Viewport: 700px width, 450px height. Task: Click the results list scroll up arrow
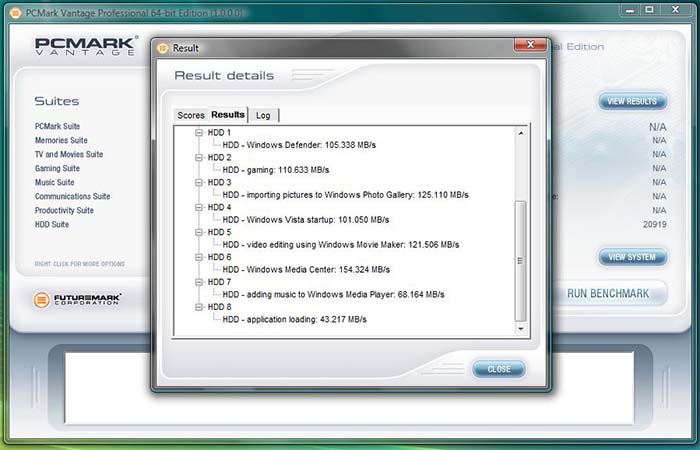pyautogui.click(x=521, y=133)
